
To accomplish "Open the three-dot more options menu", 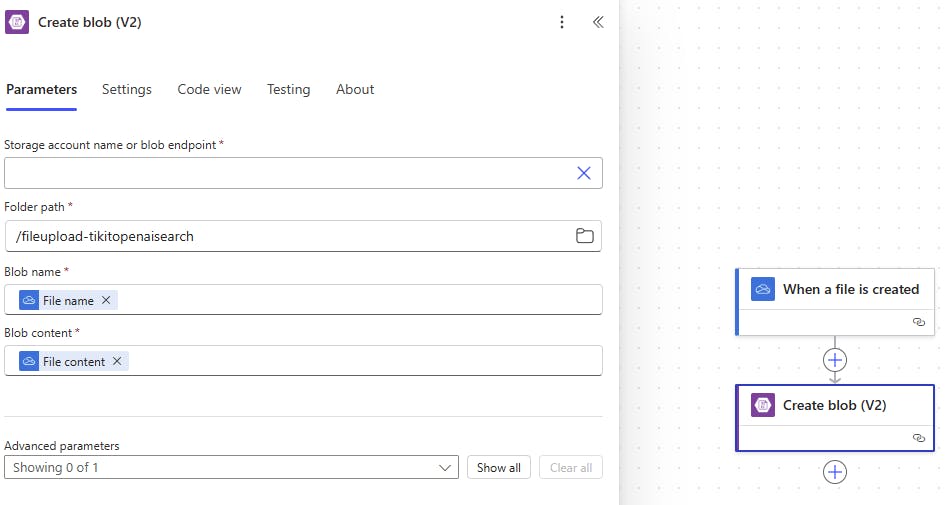I will point(562,22).
